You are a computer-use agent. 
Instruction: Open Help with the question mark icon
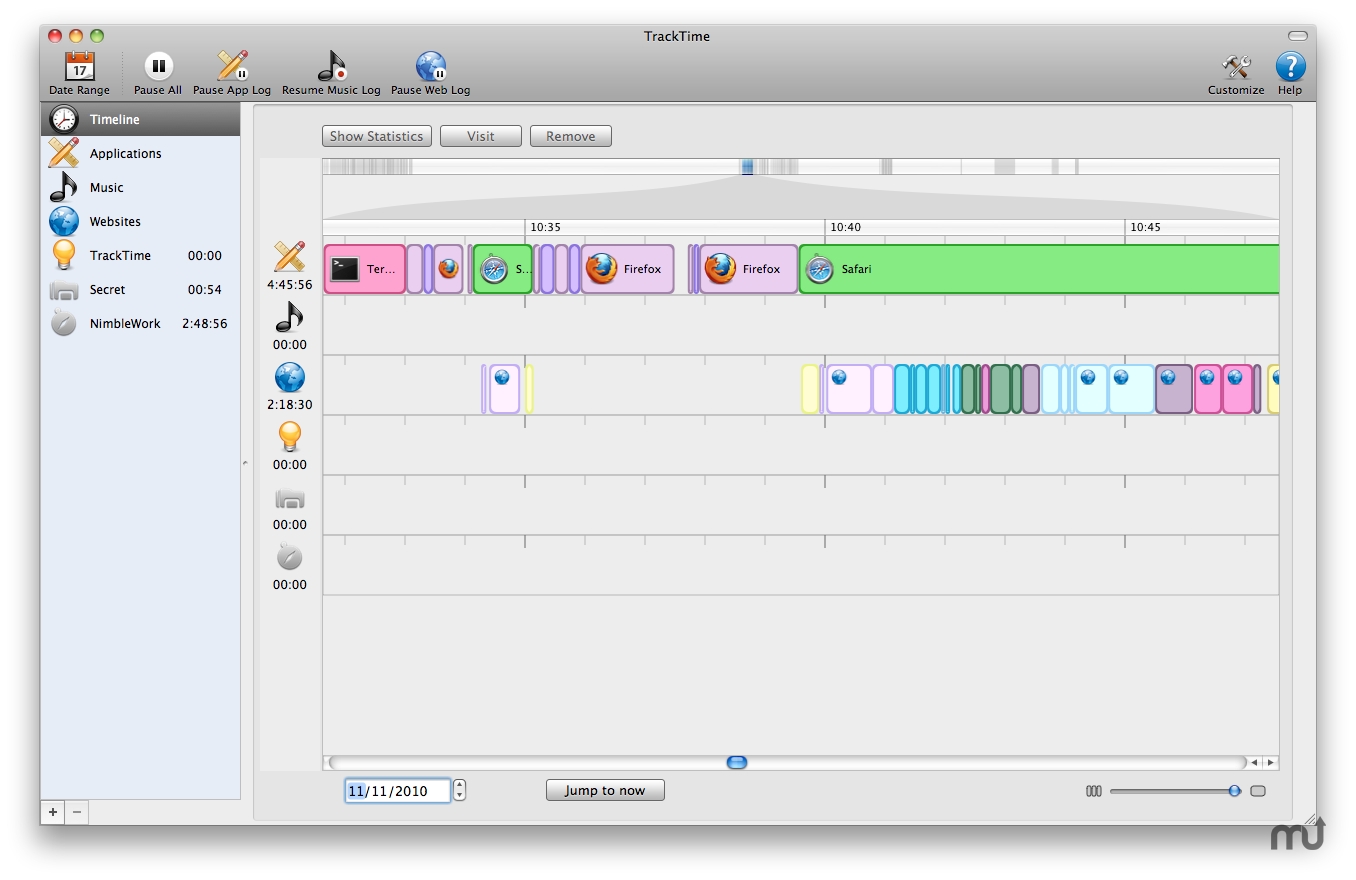pos(1290,68)
